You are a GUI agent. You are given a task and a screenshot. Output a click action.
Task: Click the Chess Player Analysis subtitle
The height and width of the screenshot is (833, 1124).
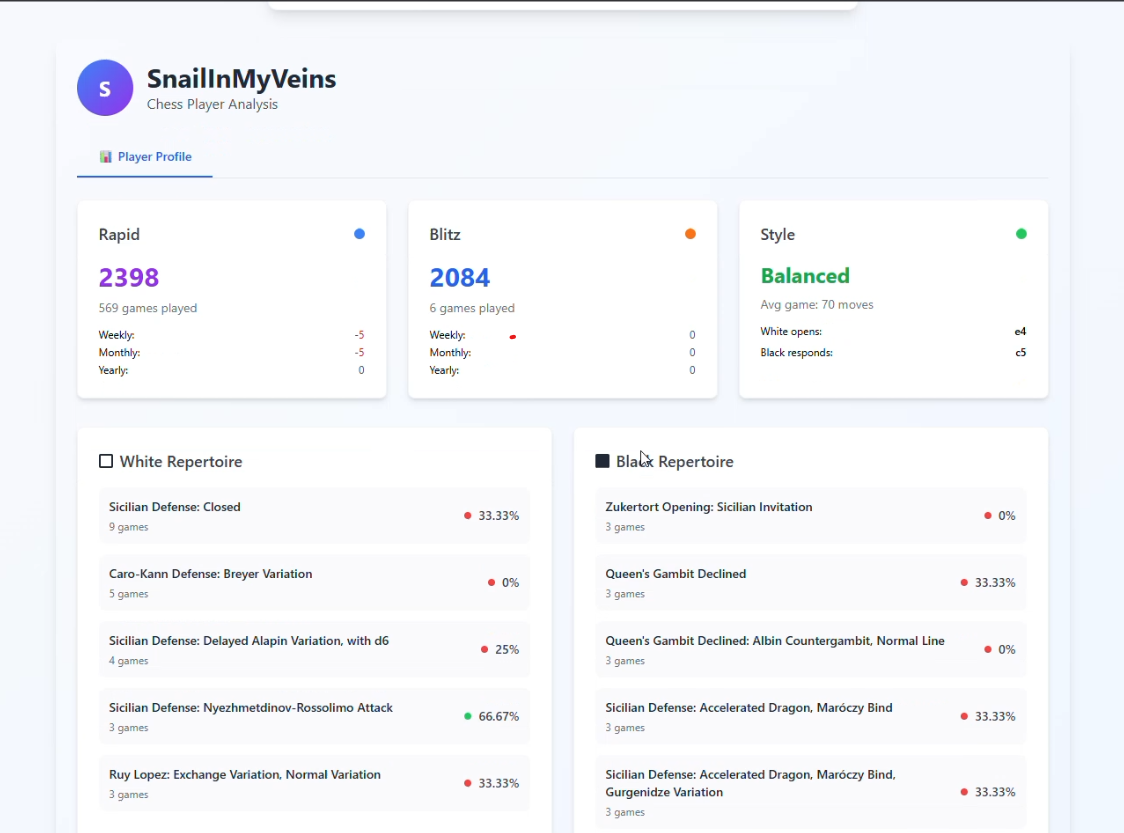(x=212, y=104)
